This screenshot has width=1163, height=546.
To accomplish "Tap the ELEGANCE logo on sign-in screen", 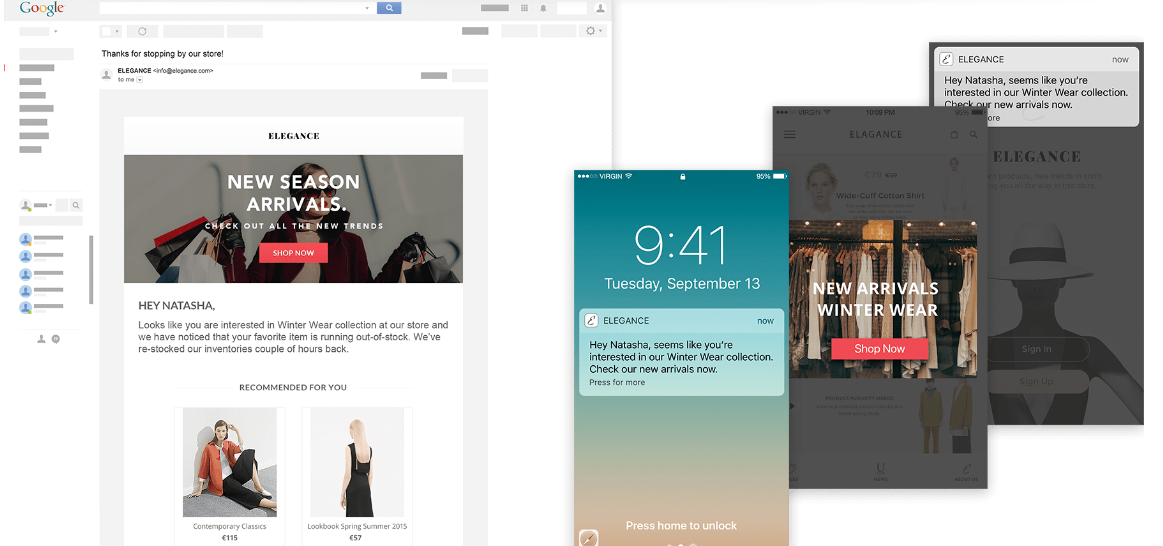I will pyautogui.click(x=1036, y=157).
